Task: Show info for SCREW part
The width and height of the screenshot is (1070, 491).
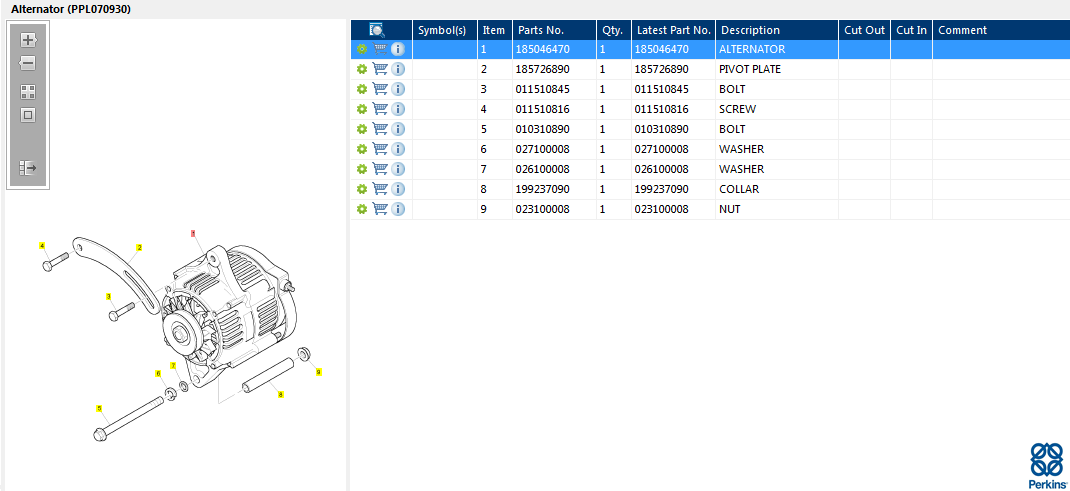Action: [x=399, y=109]
